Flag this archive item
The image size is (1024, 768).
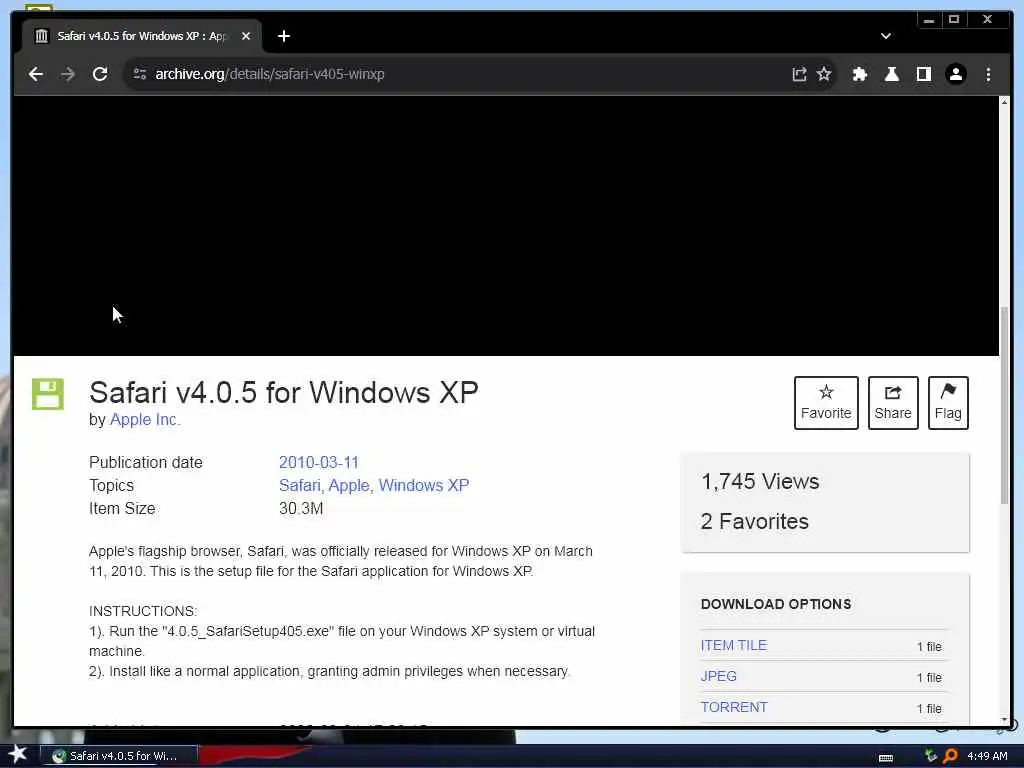click(948, 403)
